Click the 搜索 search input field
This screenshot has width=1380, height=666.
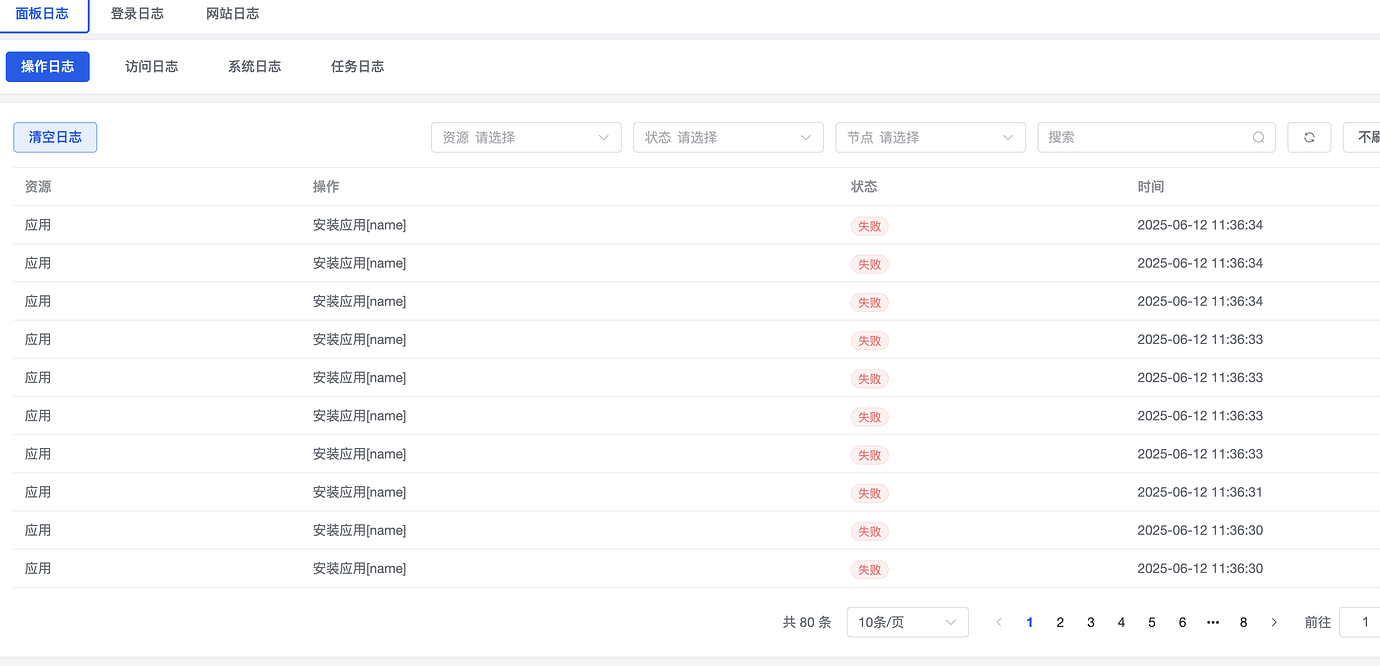point(1144,138)
